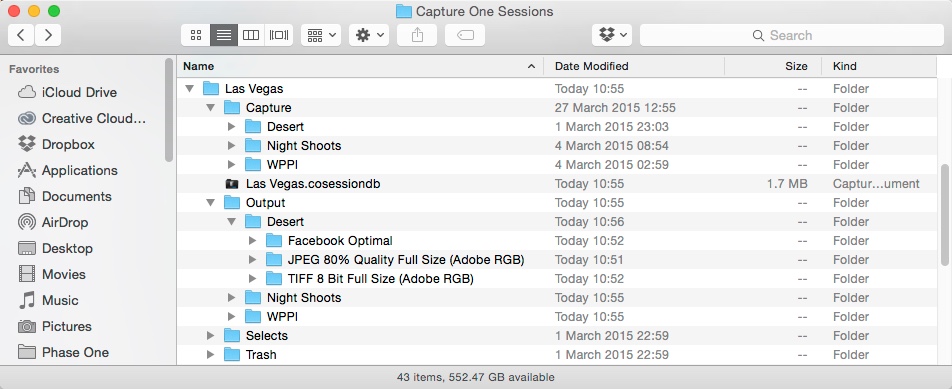
Task: Go back with the left arrow button
Action: 21,35
